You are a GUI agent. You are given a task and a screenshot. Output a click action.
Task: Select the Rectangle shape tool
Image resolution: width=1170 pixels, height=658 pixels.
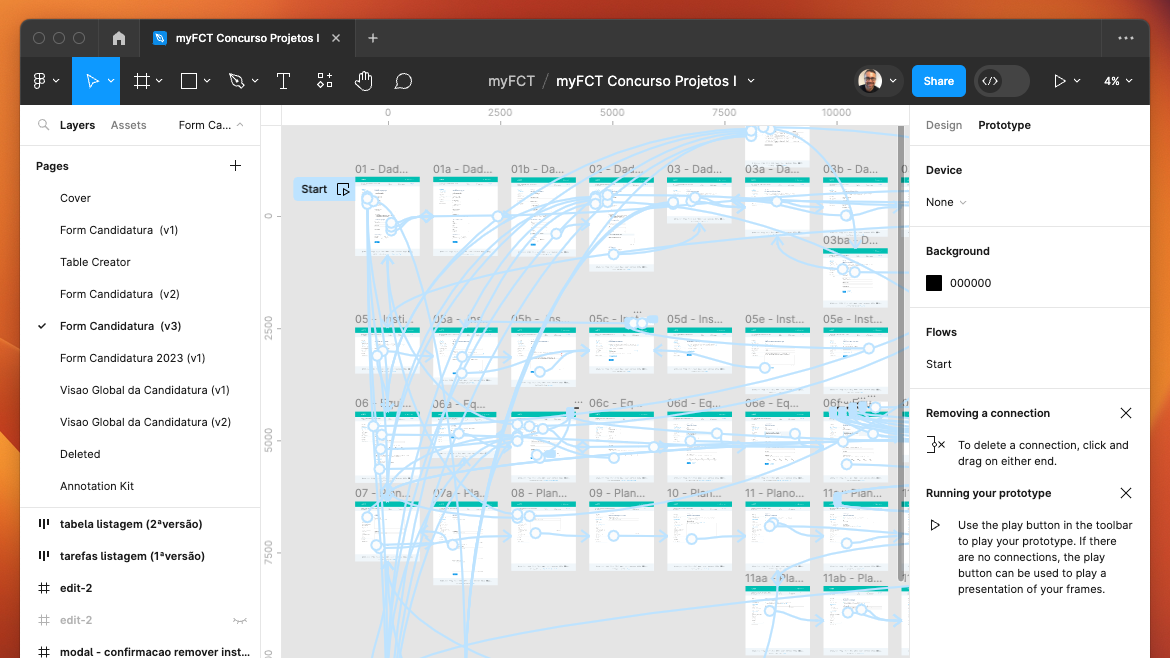point(188,81)
